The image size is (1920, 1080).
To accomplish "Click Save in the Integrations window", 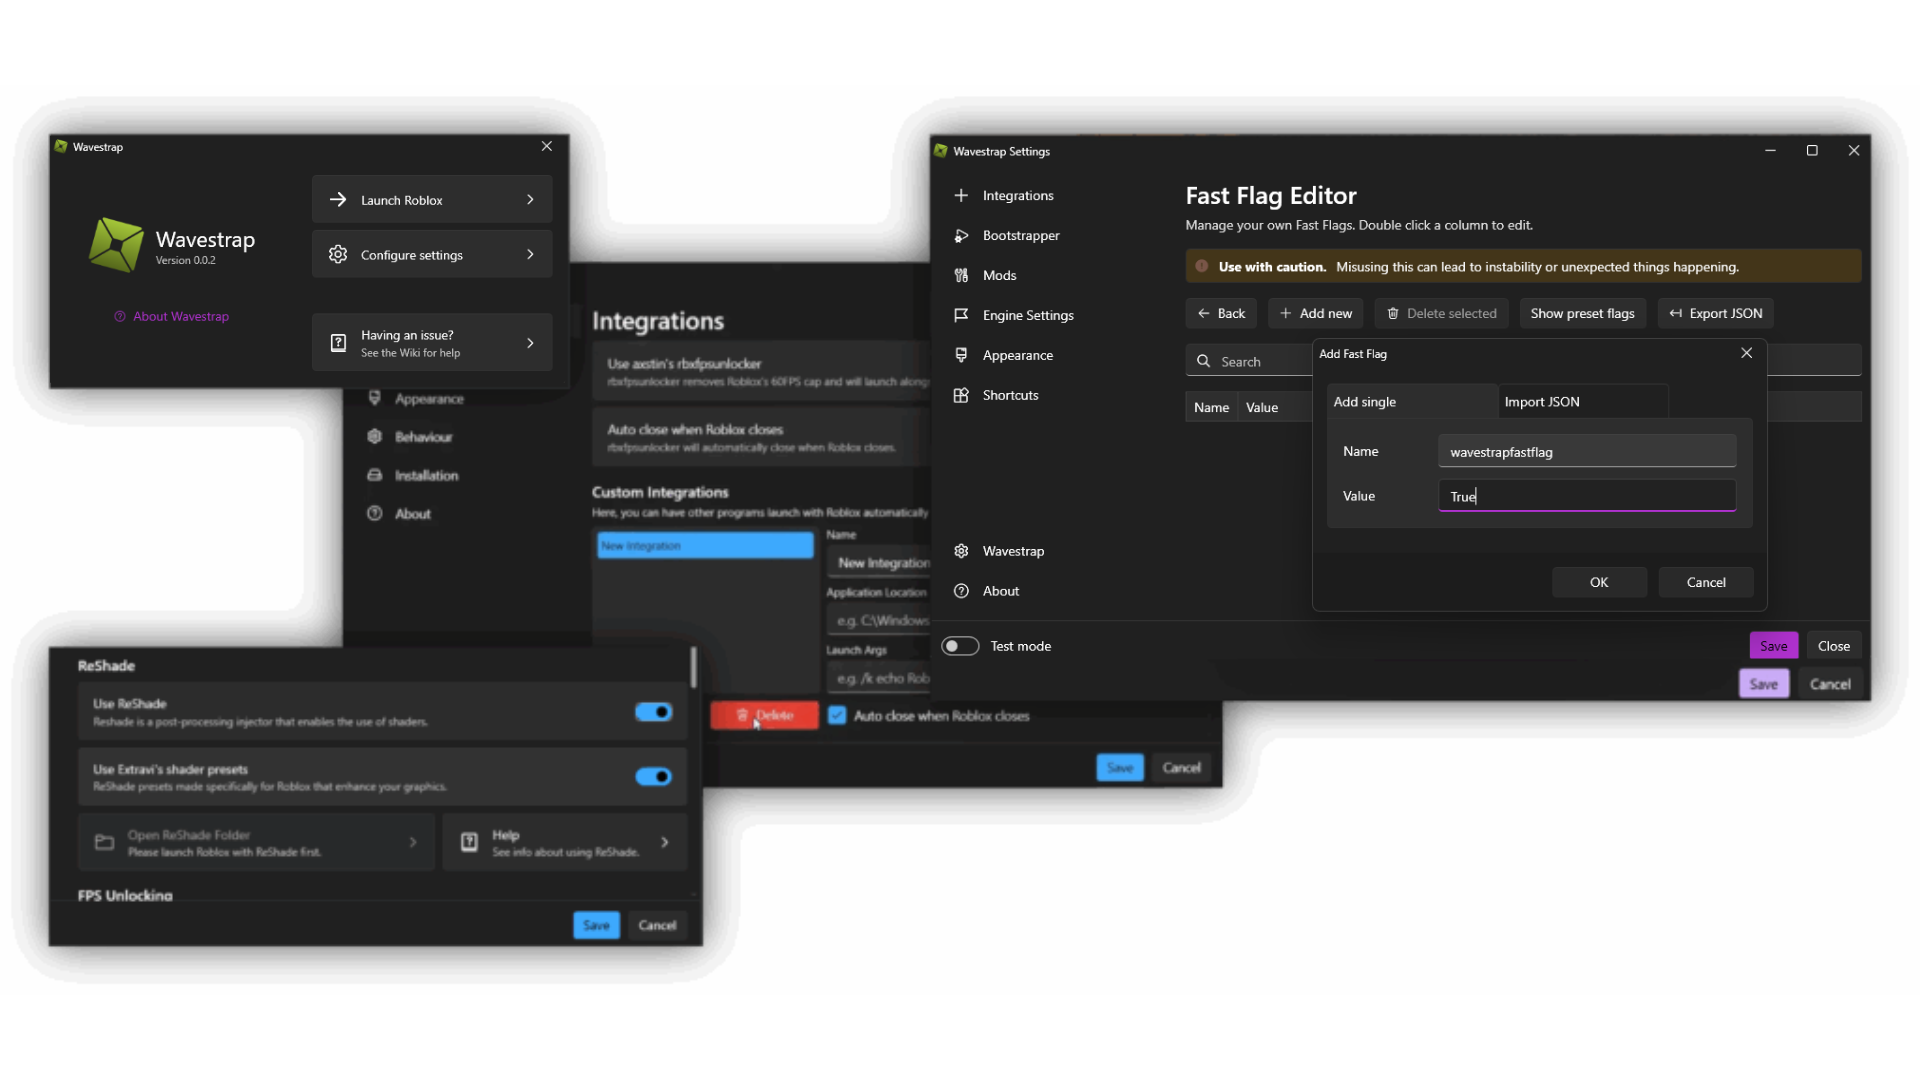I will pyautogui.click(x=1120, y=767).
